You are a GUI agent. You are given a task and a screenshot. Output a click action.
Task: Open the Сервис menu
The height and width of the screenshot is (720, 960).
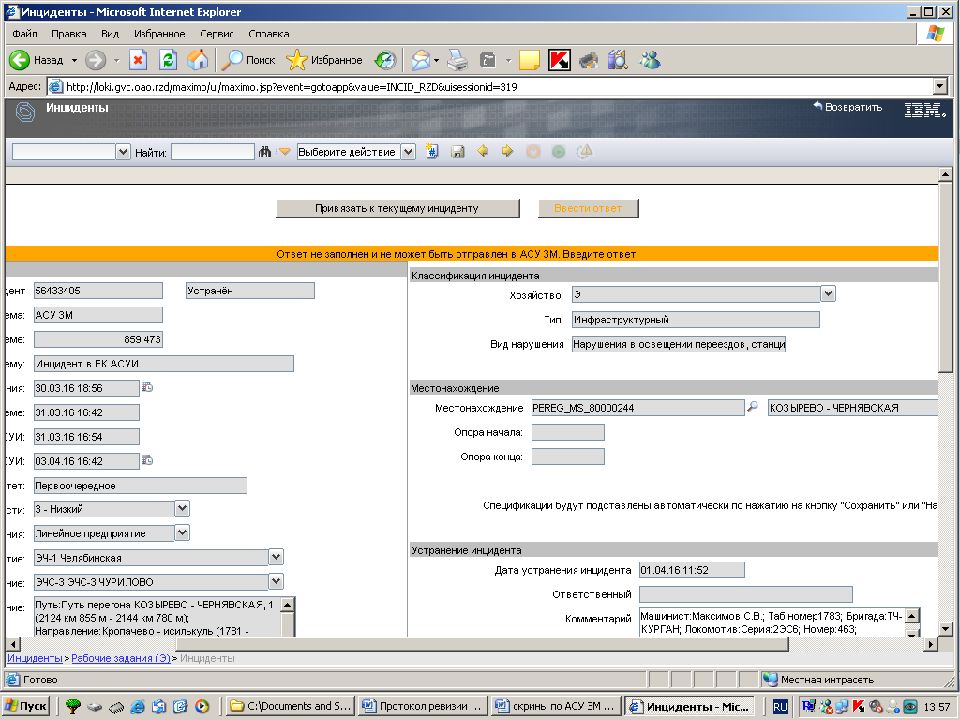[217, 34]
